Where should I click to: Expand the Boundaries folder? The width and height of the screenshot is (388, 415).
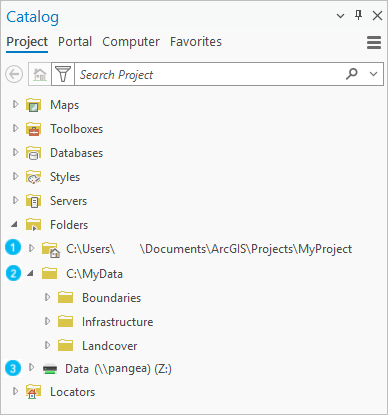point(47,297)
